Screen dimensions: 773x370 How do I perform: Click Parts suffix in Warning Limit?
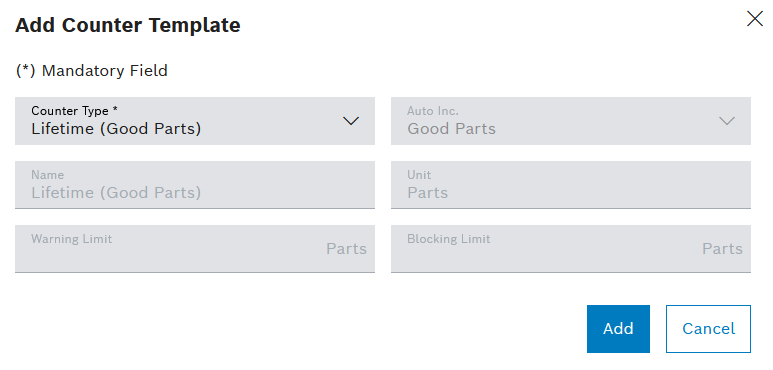[x=346, y=249]
